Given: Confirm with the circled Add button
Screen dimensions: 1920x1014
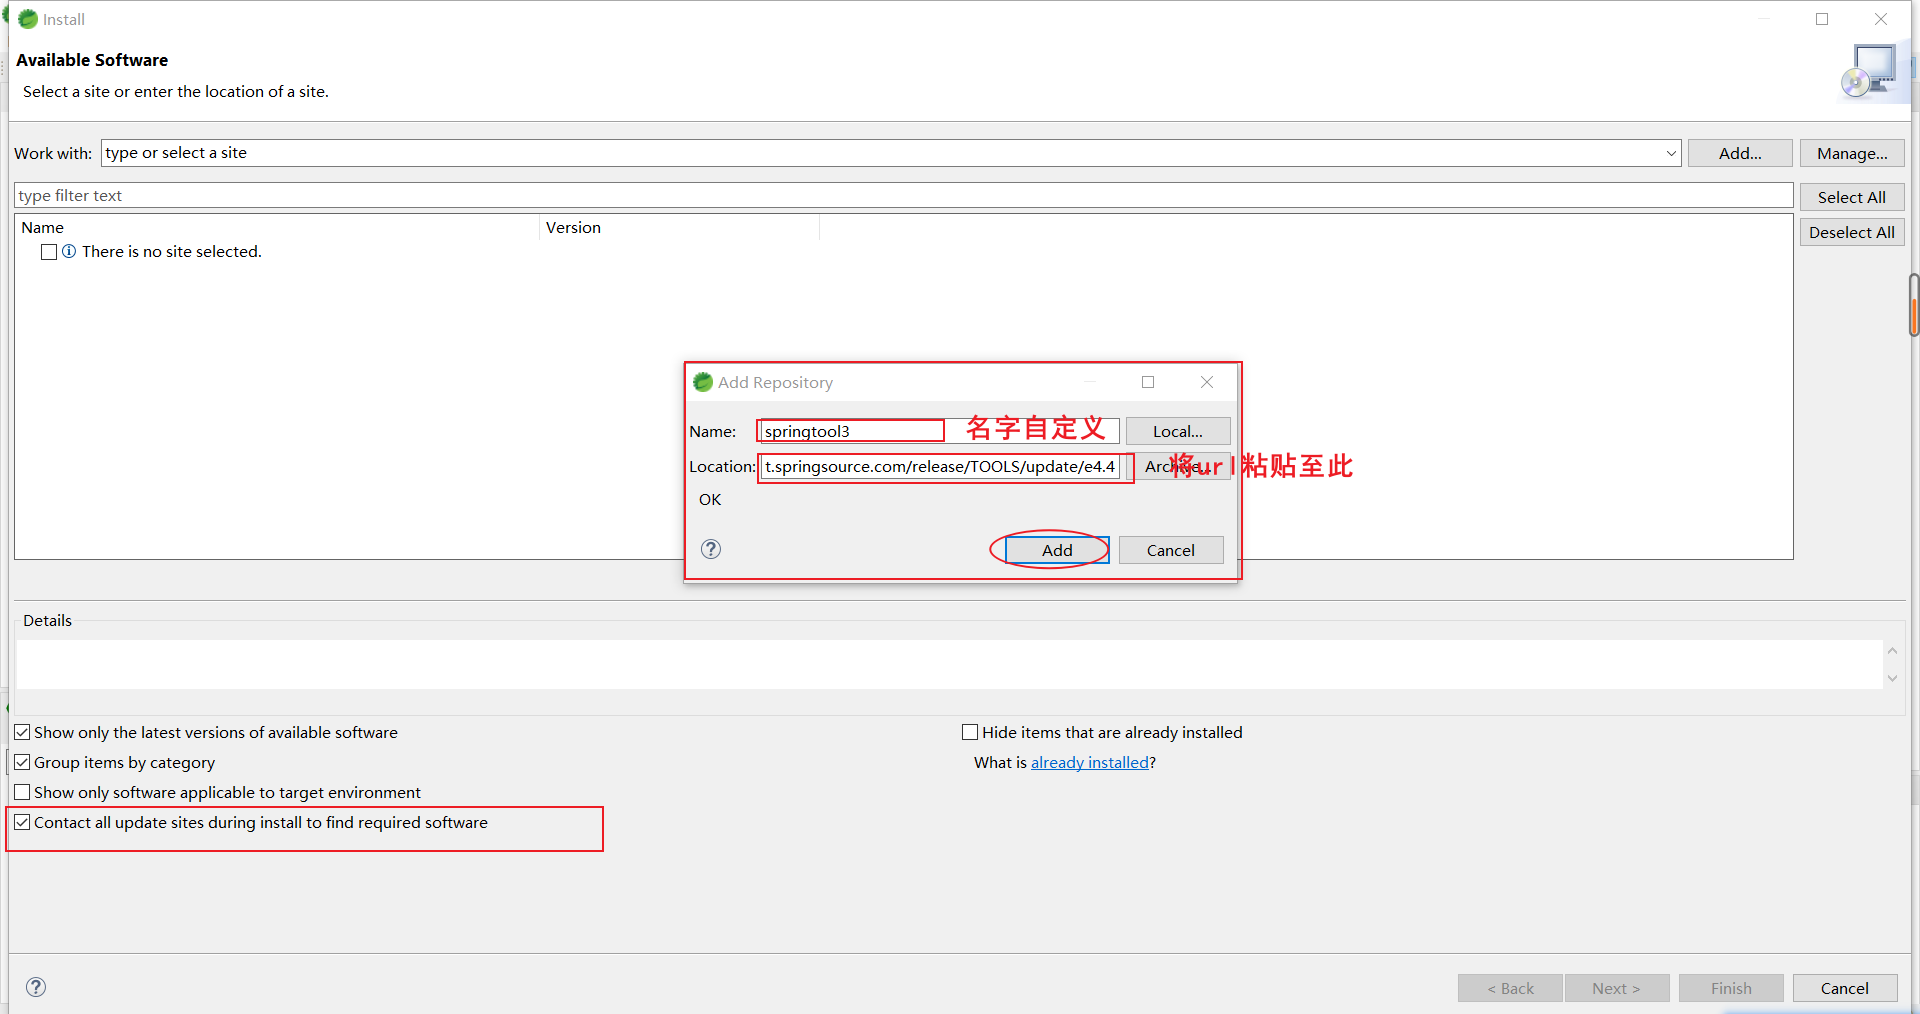Looking at the screenshot, I should (1056, 550).
